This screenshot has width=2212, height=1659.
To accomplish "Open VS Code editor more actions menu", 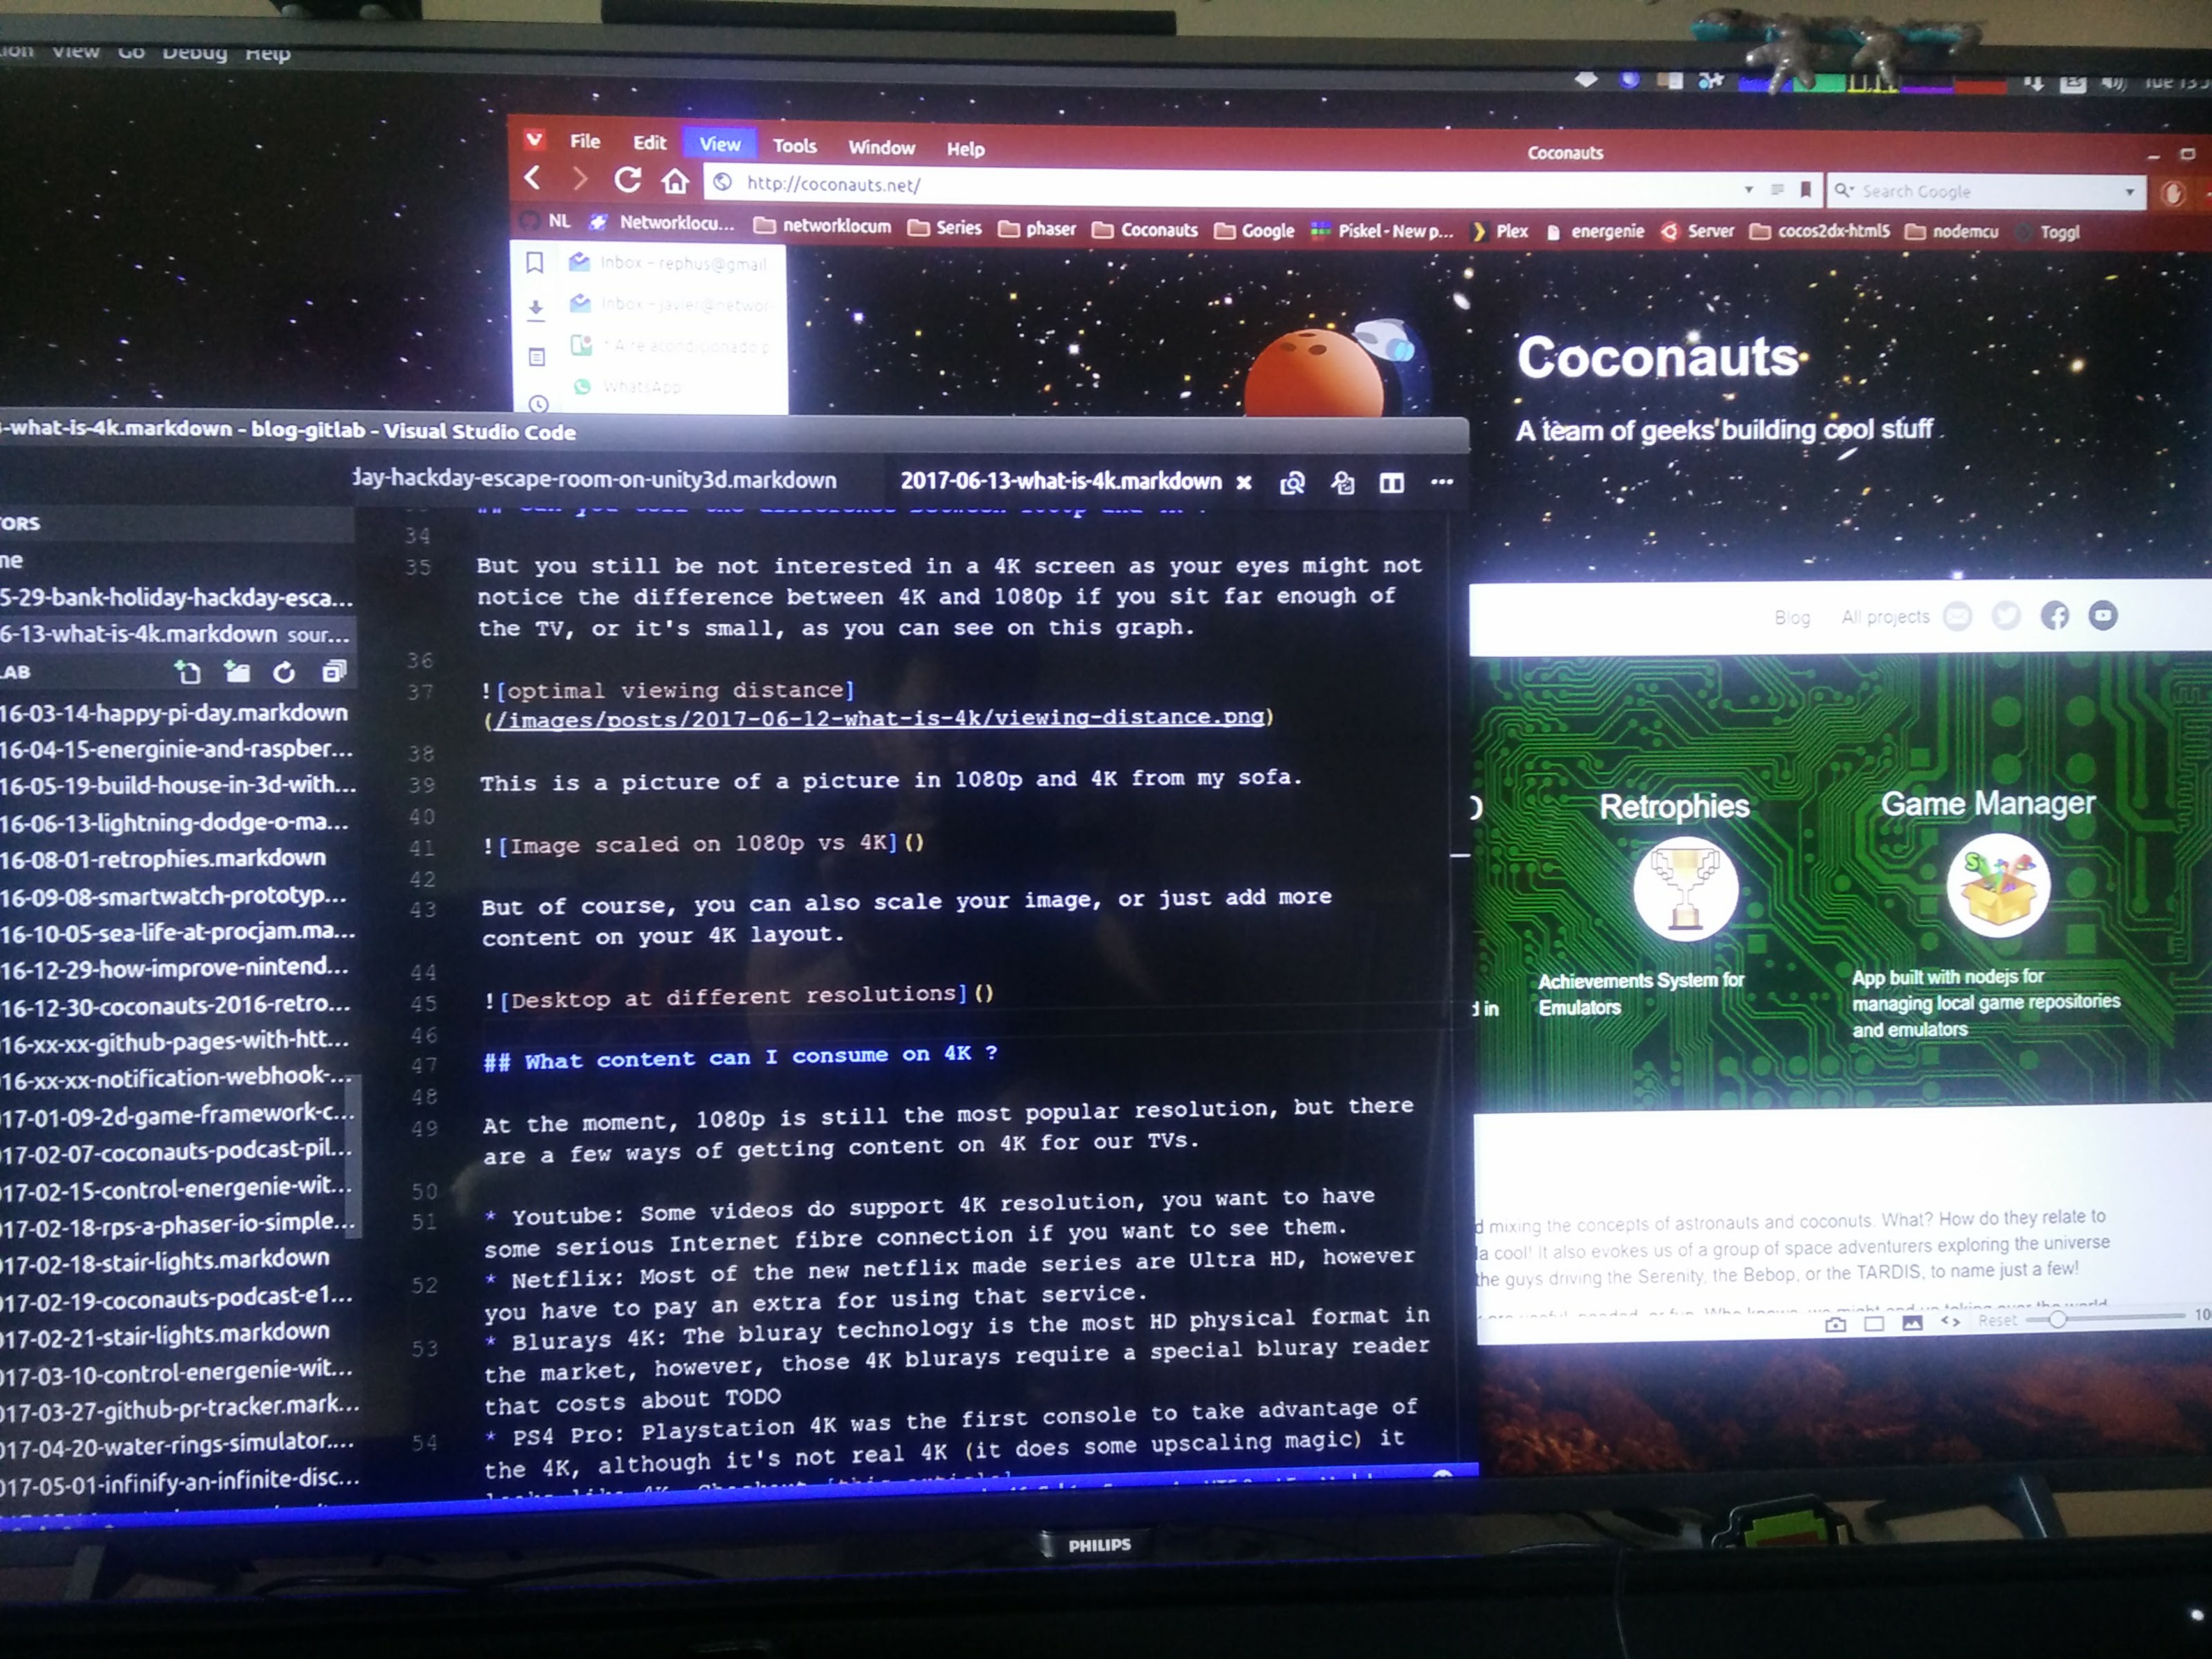I will pyautogui.click(x=1441, y=482).
